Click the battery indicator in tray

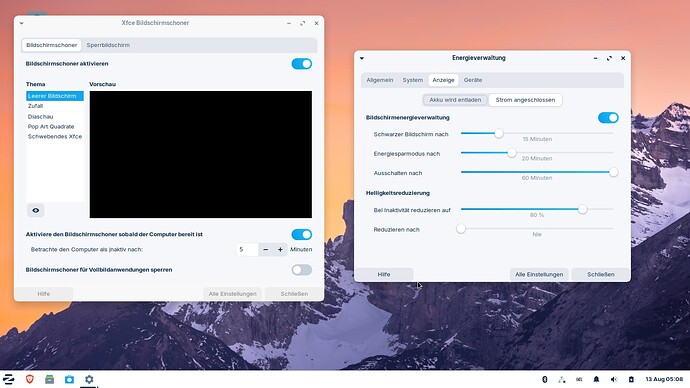[x=631, y=379]
